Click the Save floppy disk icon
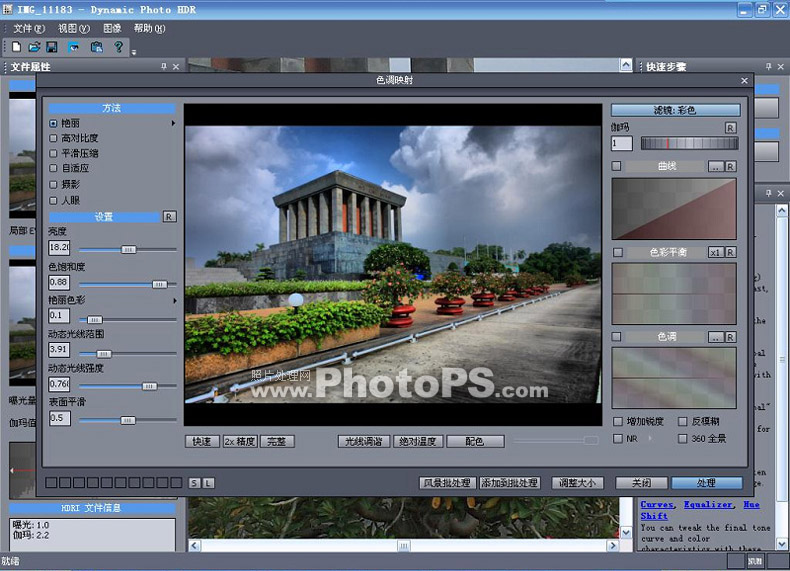Image resolution: width=790 pixels, height=571 pixels. (x=52, y=47)
